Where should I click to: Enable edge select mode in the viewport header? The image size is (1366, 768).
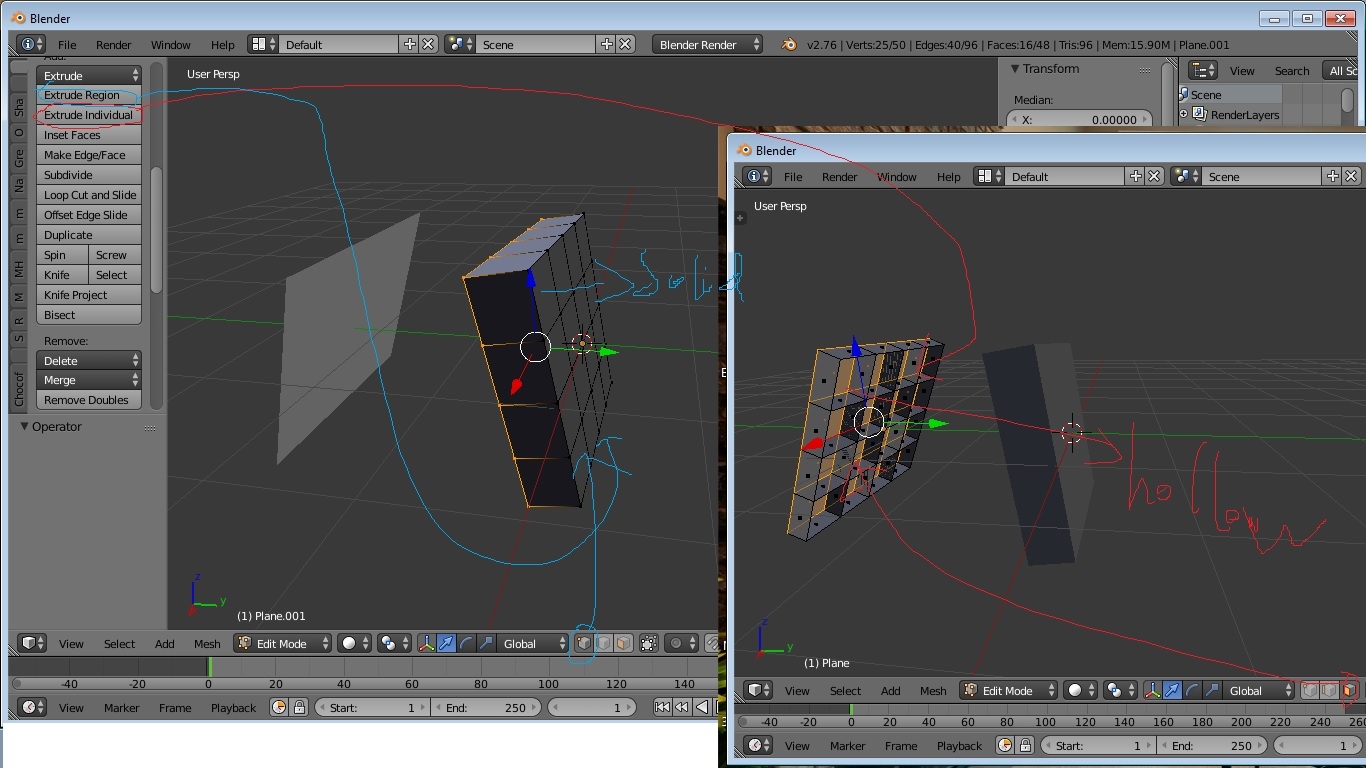pyautogui.click(x=605, y=643)
